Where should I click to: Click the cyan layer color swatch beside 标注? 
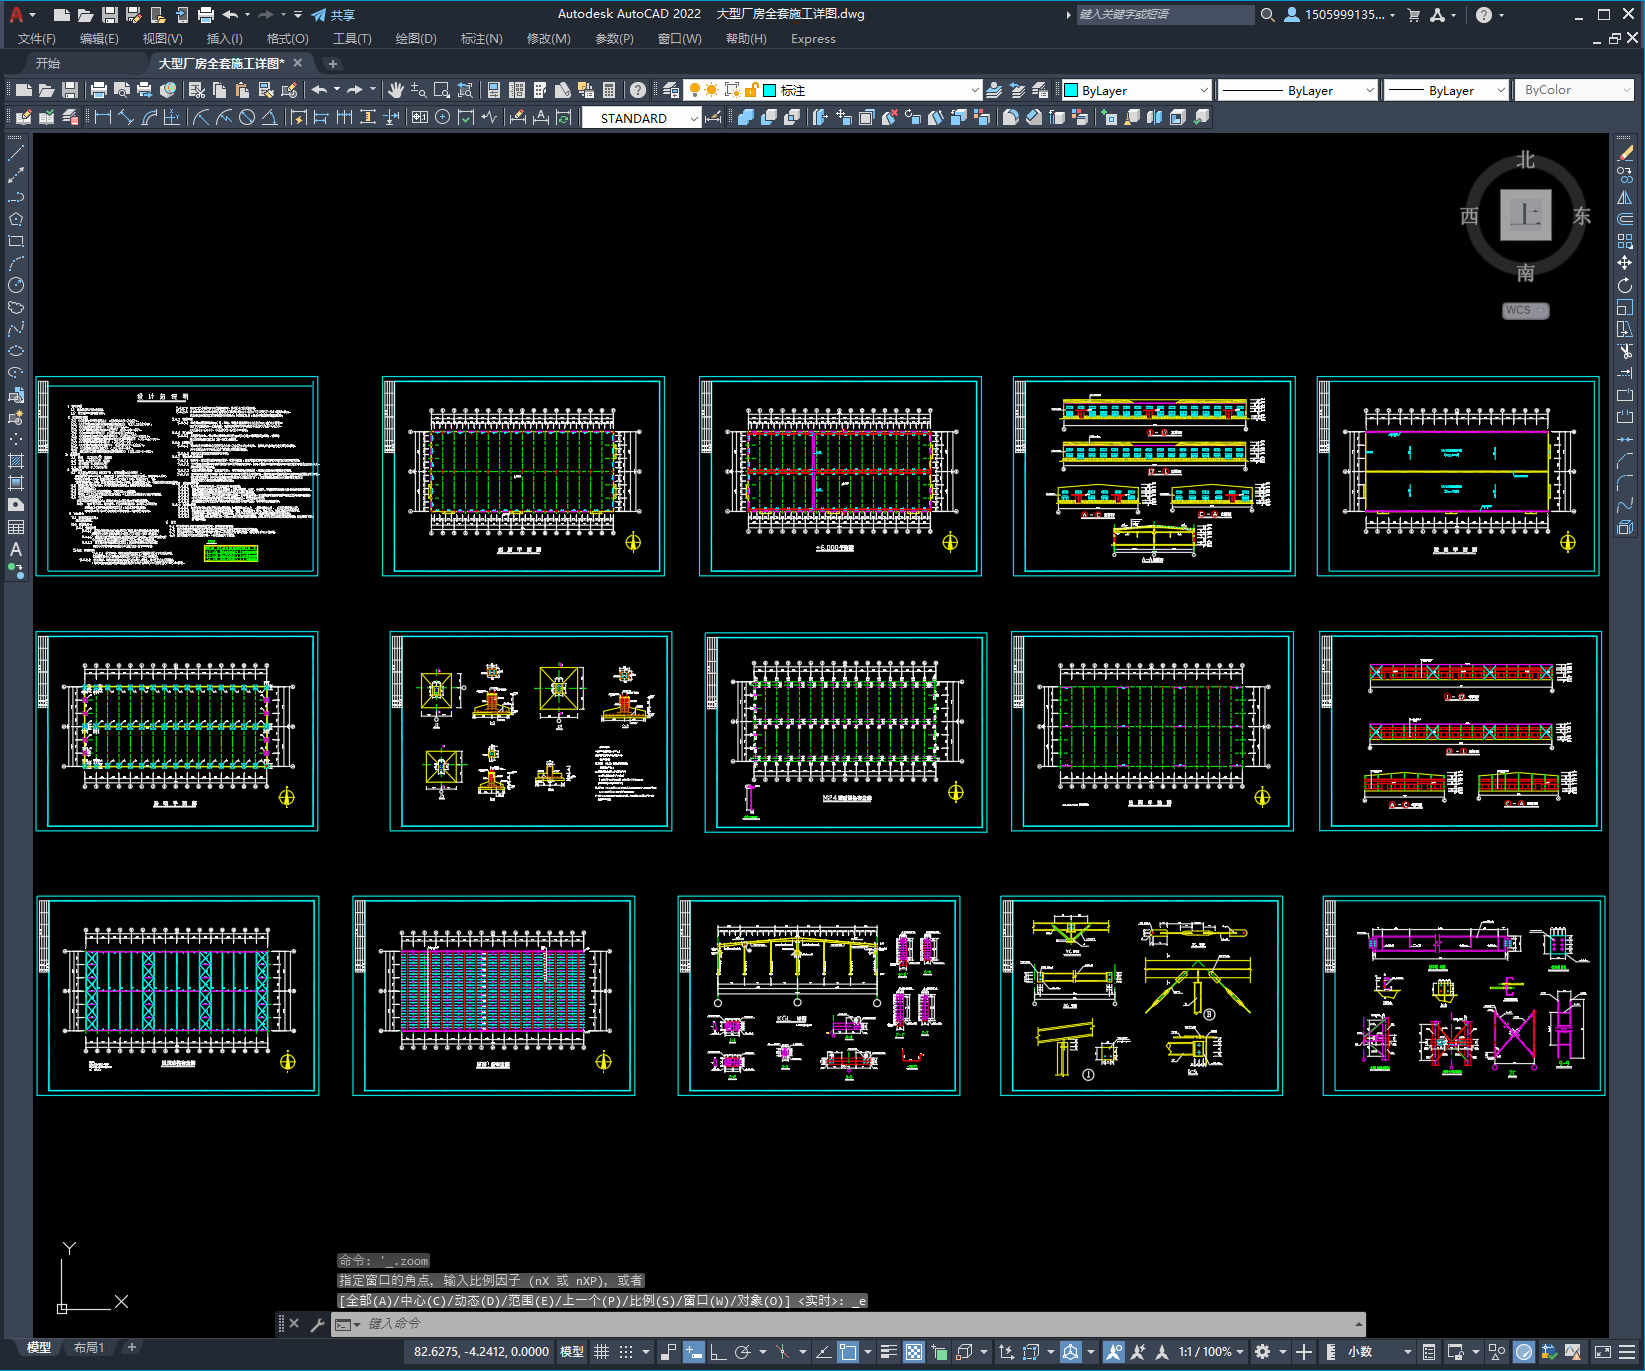(x=769, y=90)
